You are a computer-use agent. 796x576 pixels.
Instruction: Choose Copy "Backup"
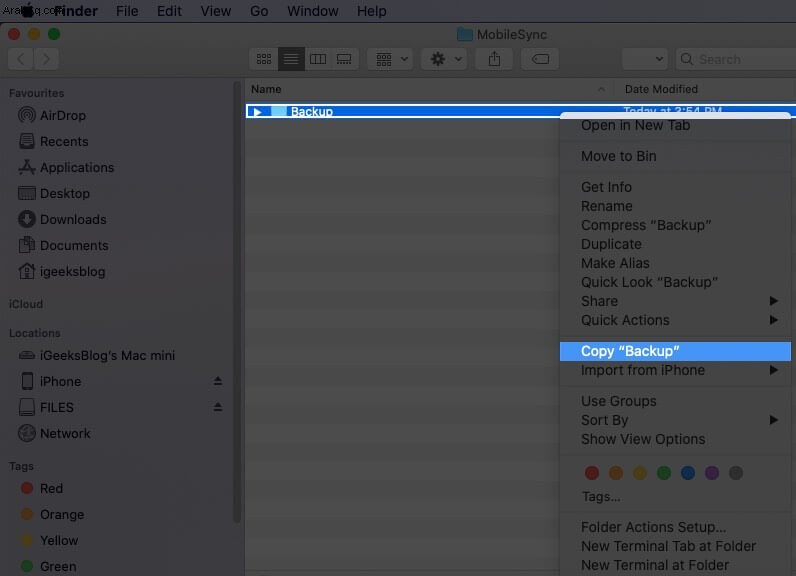click(x=675, y=351)
